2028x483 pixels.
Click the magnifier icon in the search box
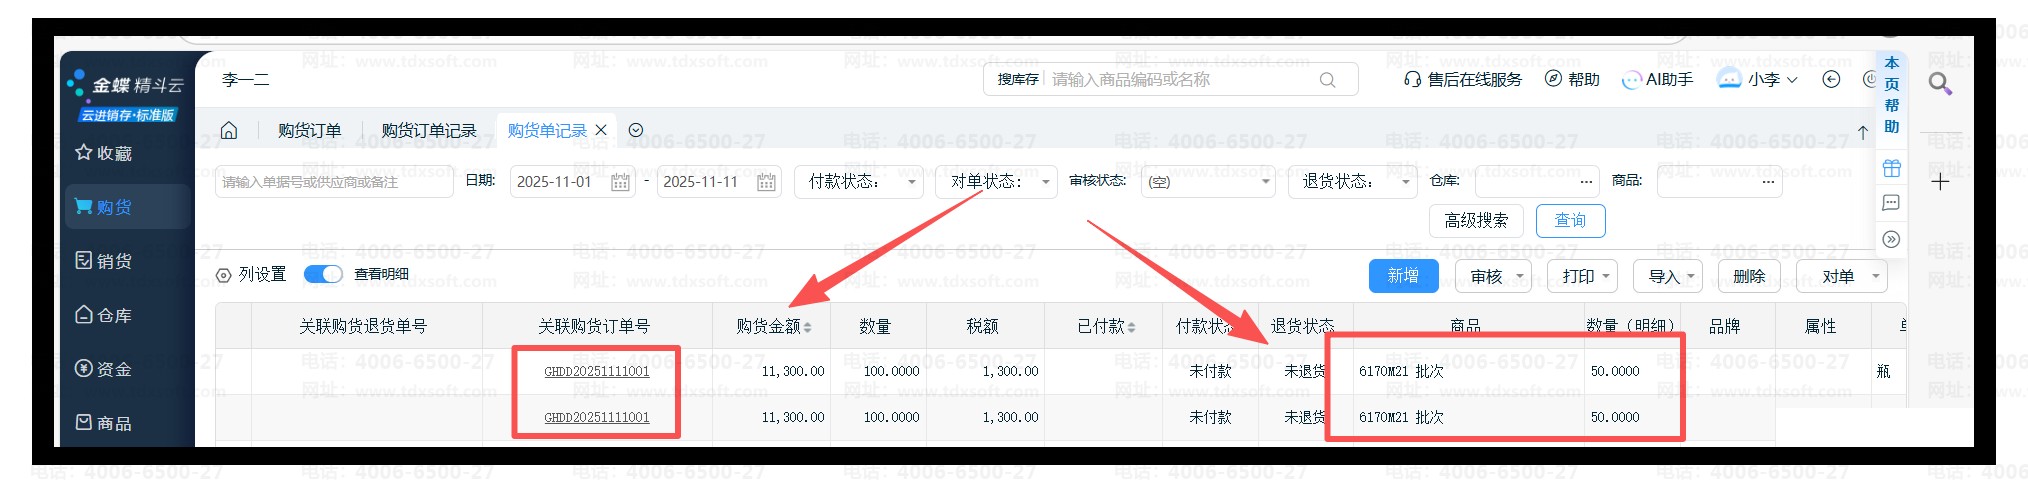point(1327,80)
